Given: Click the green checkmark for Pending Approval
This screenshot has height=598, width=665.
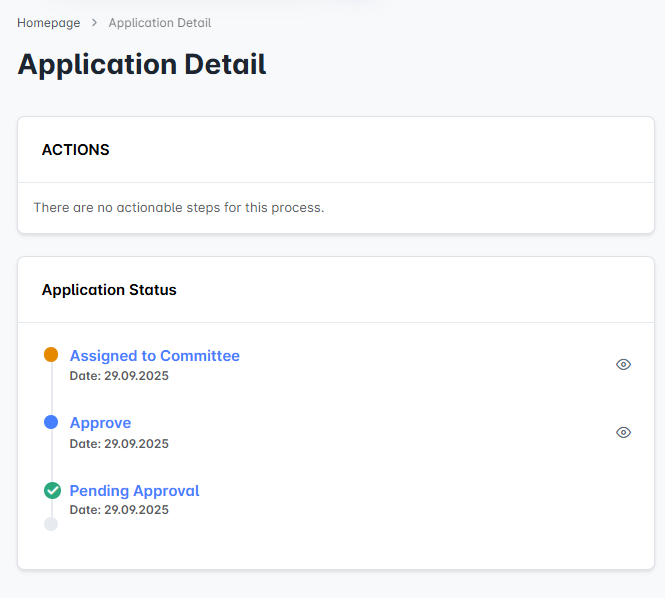Looking at the screenshot, I should tap(52, 491).
